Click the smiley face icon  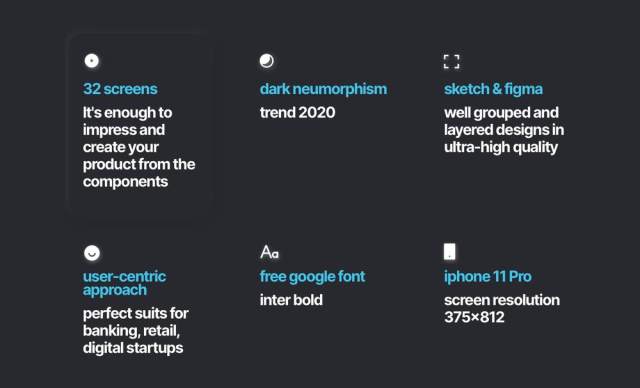[x=92, y=253]
